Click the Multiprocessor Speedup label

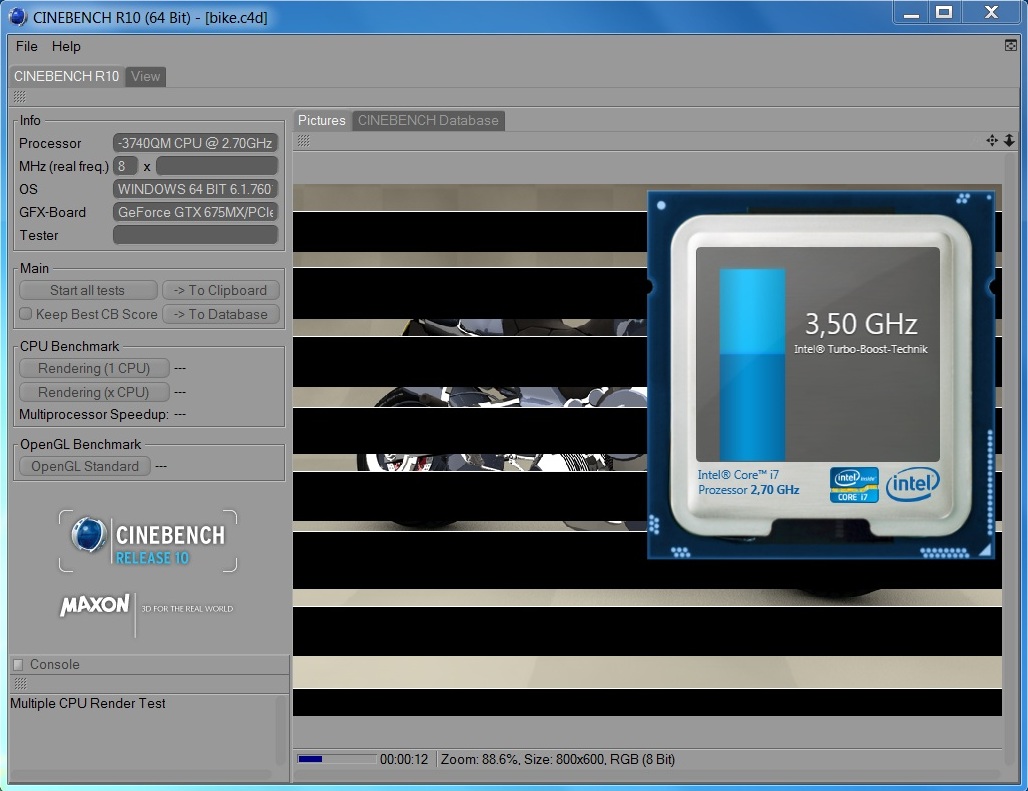pyautogui.click(x=94, y=414)
